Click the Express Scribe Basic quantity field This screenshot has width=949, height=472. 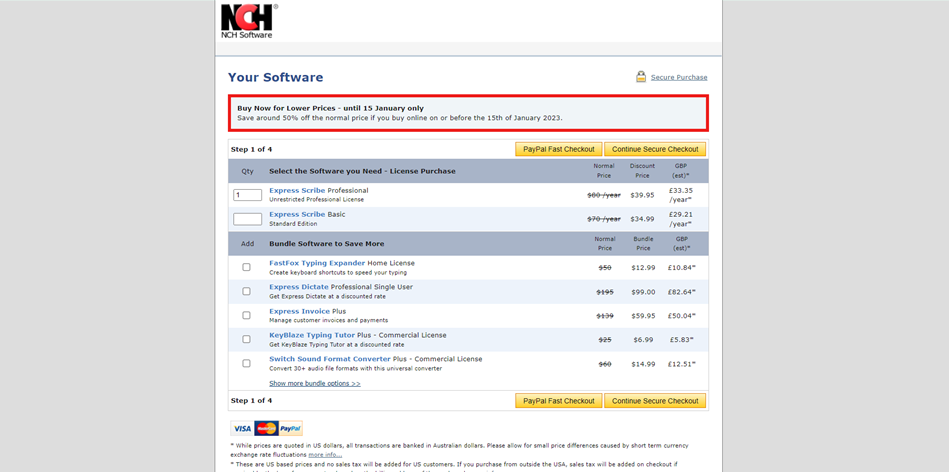pyautogui.click(x=247, y=219)
